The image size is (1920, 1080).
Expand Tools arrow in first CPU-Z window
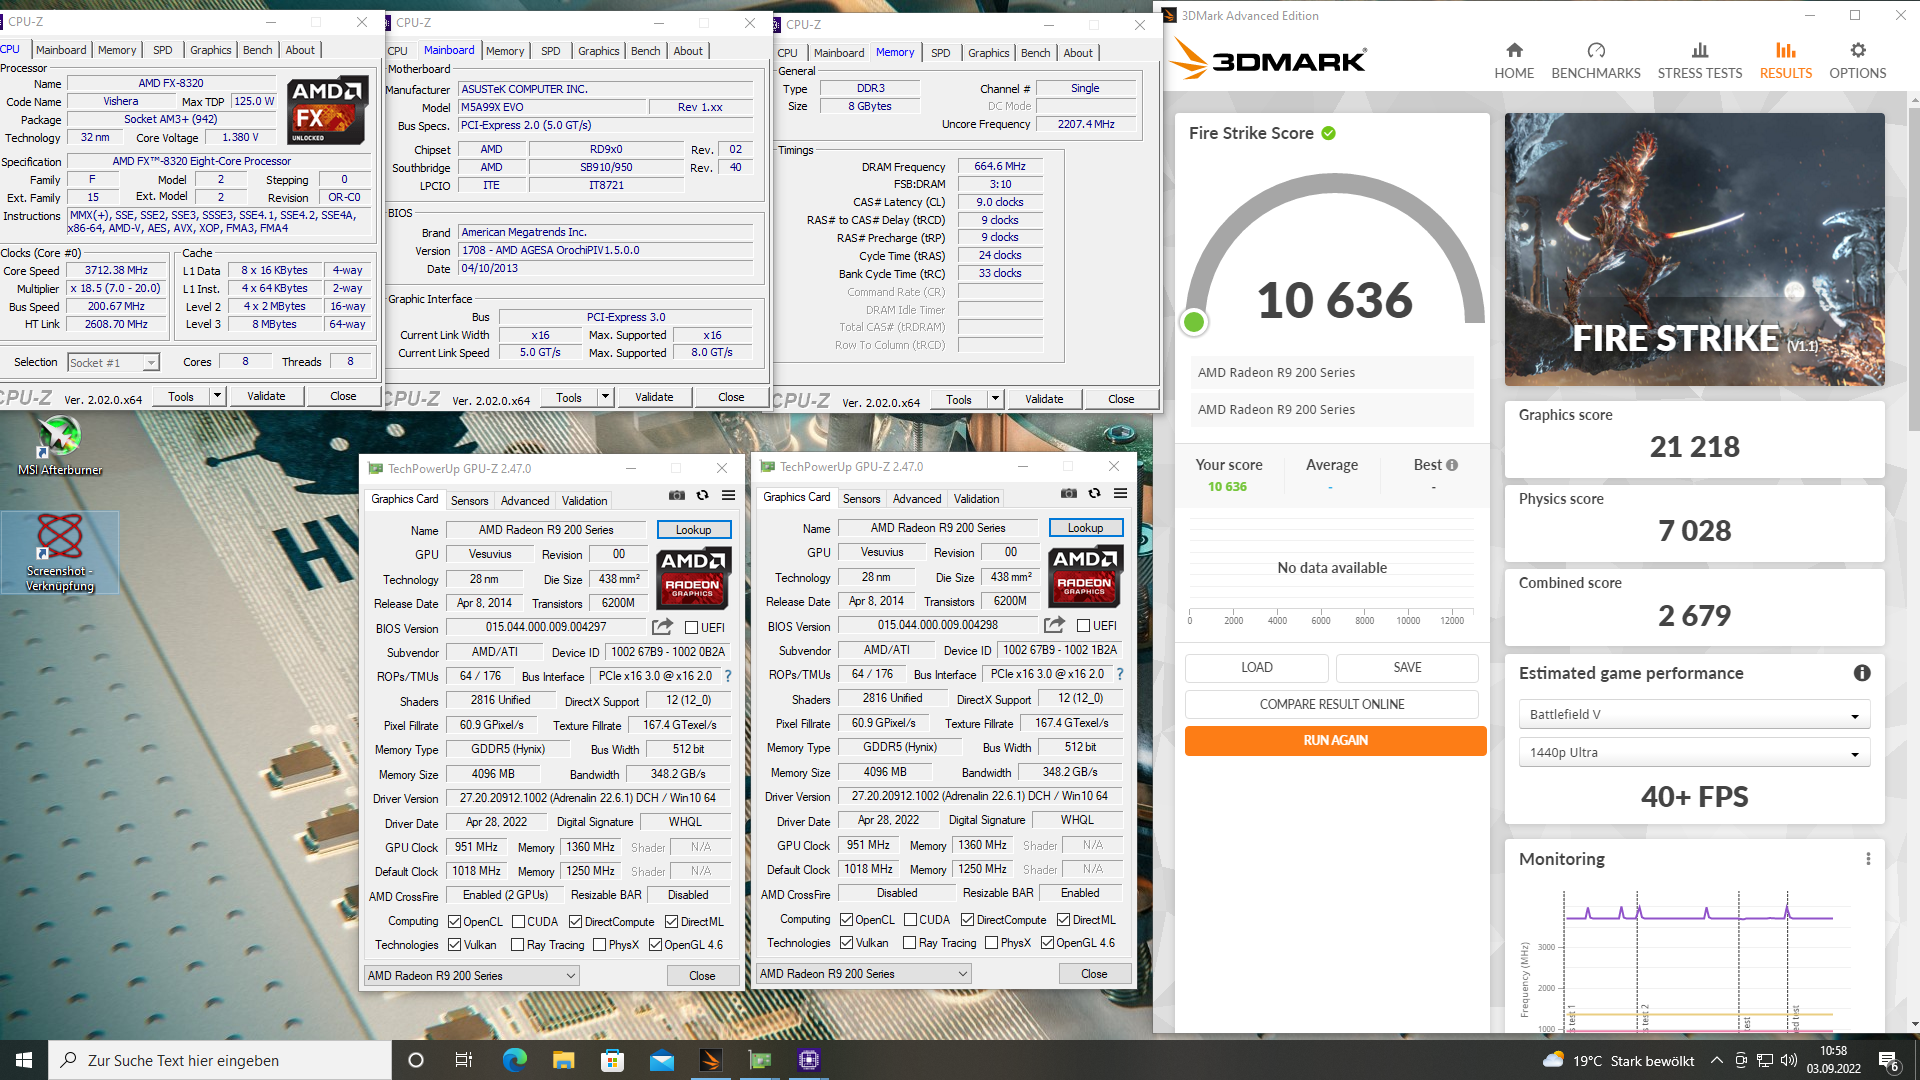point(217,396)
